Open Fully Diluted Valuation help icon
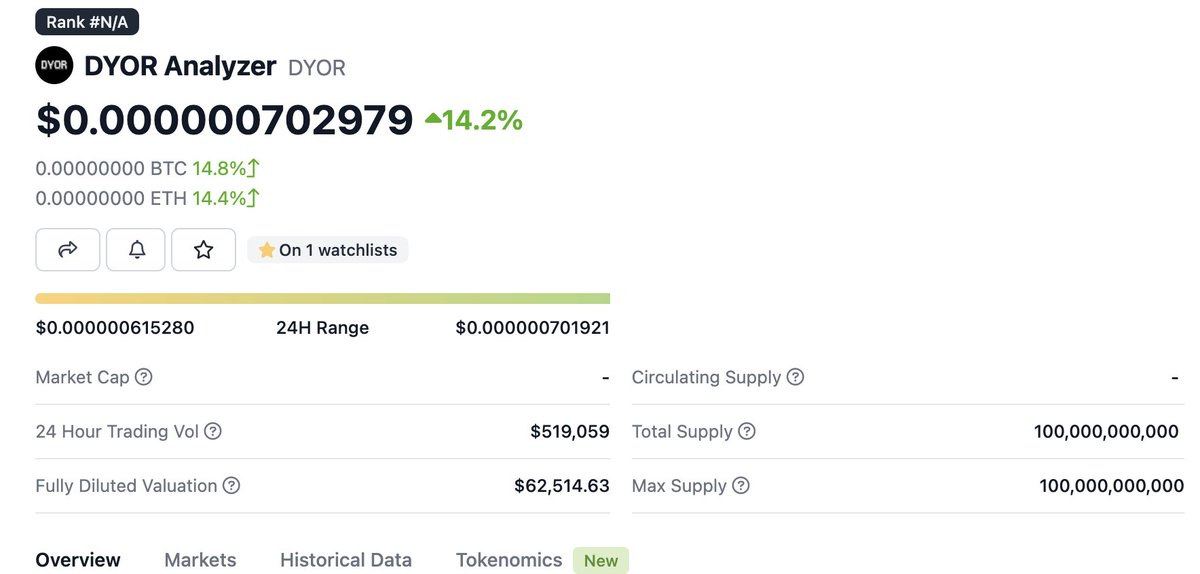Image resolution: width=1200 pixels, height=574 pixels. [x=231, y=485]
